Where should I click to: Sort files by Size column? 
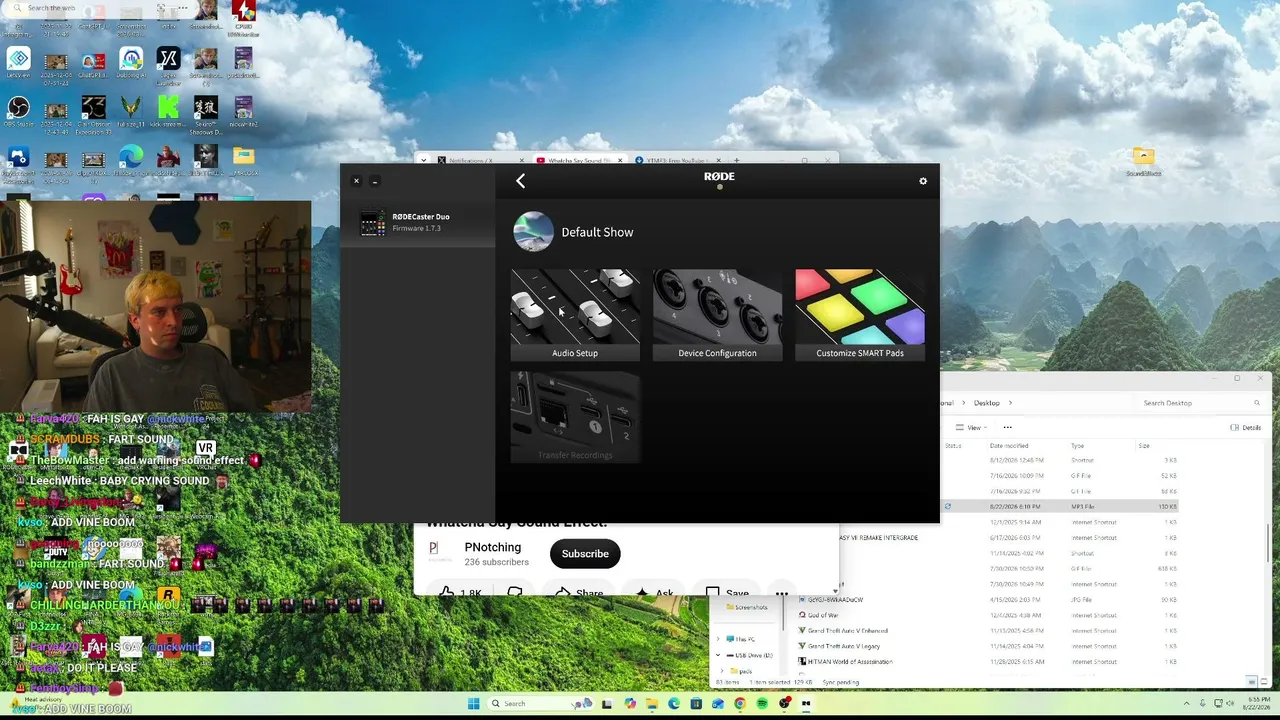(x=1143, y=445)
